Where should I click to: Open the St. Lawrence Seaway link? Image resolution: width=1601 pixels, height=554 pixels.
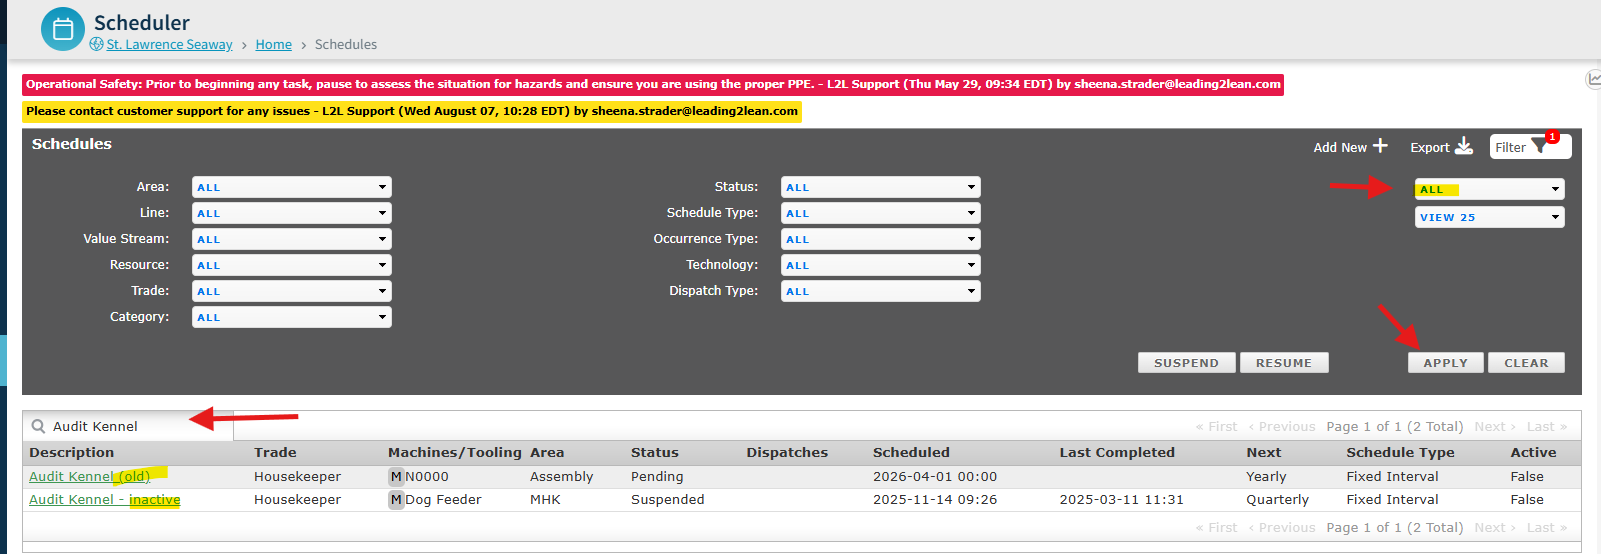(169, 44)
